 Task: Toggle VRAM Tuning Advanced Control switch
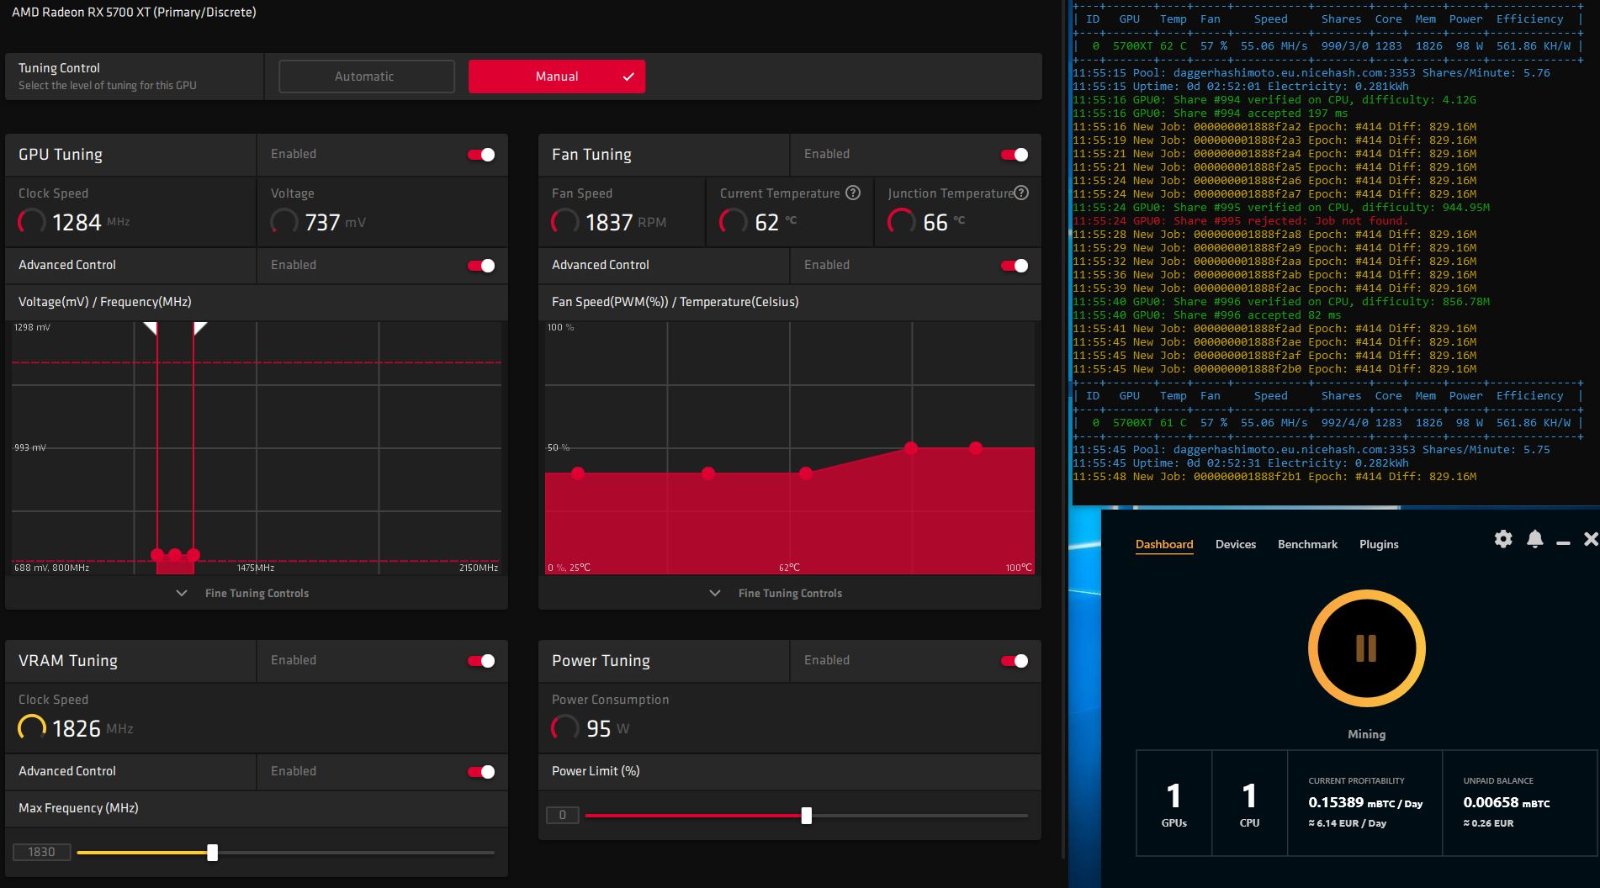click(481, 771)
